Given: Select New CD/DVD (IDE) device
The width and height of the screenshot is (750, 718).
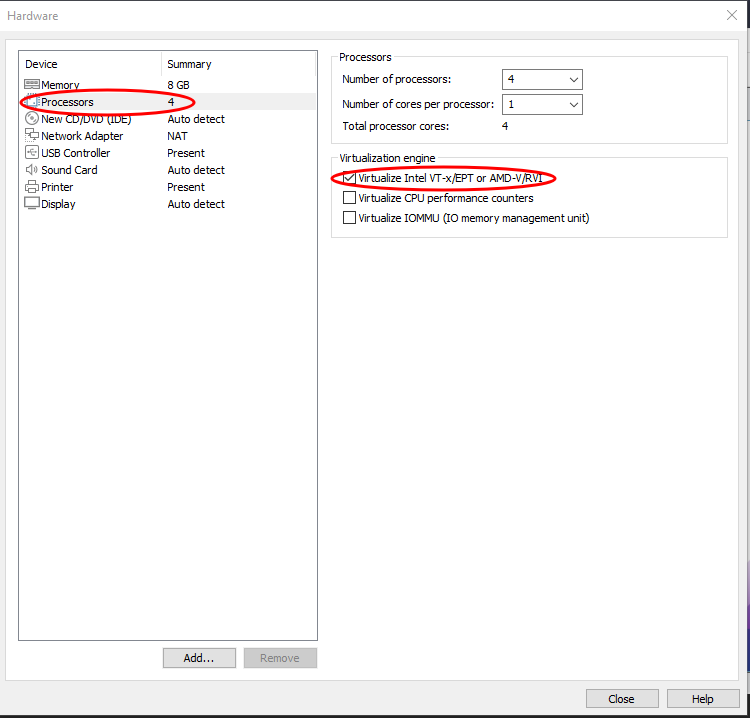Looking at the screenshot, I should tap(86, 119).
